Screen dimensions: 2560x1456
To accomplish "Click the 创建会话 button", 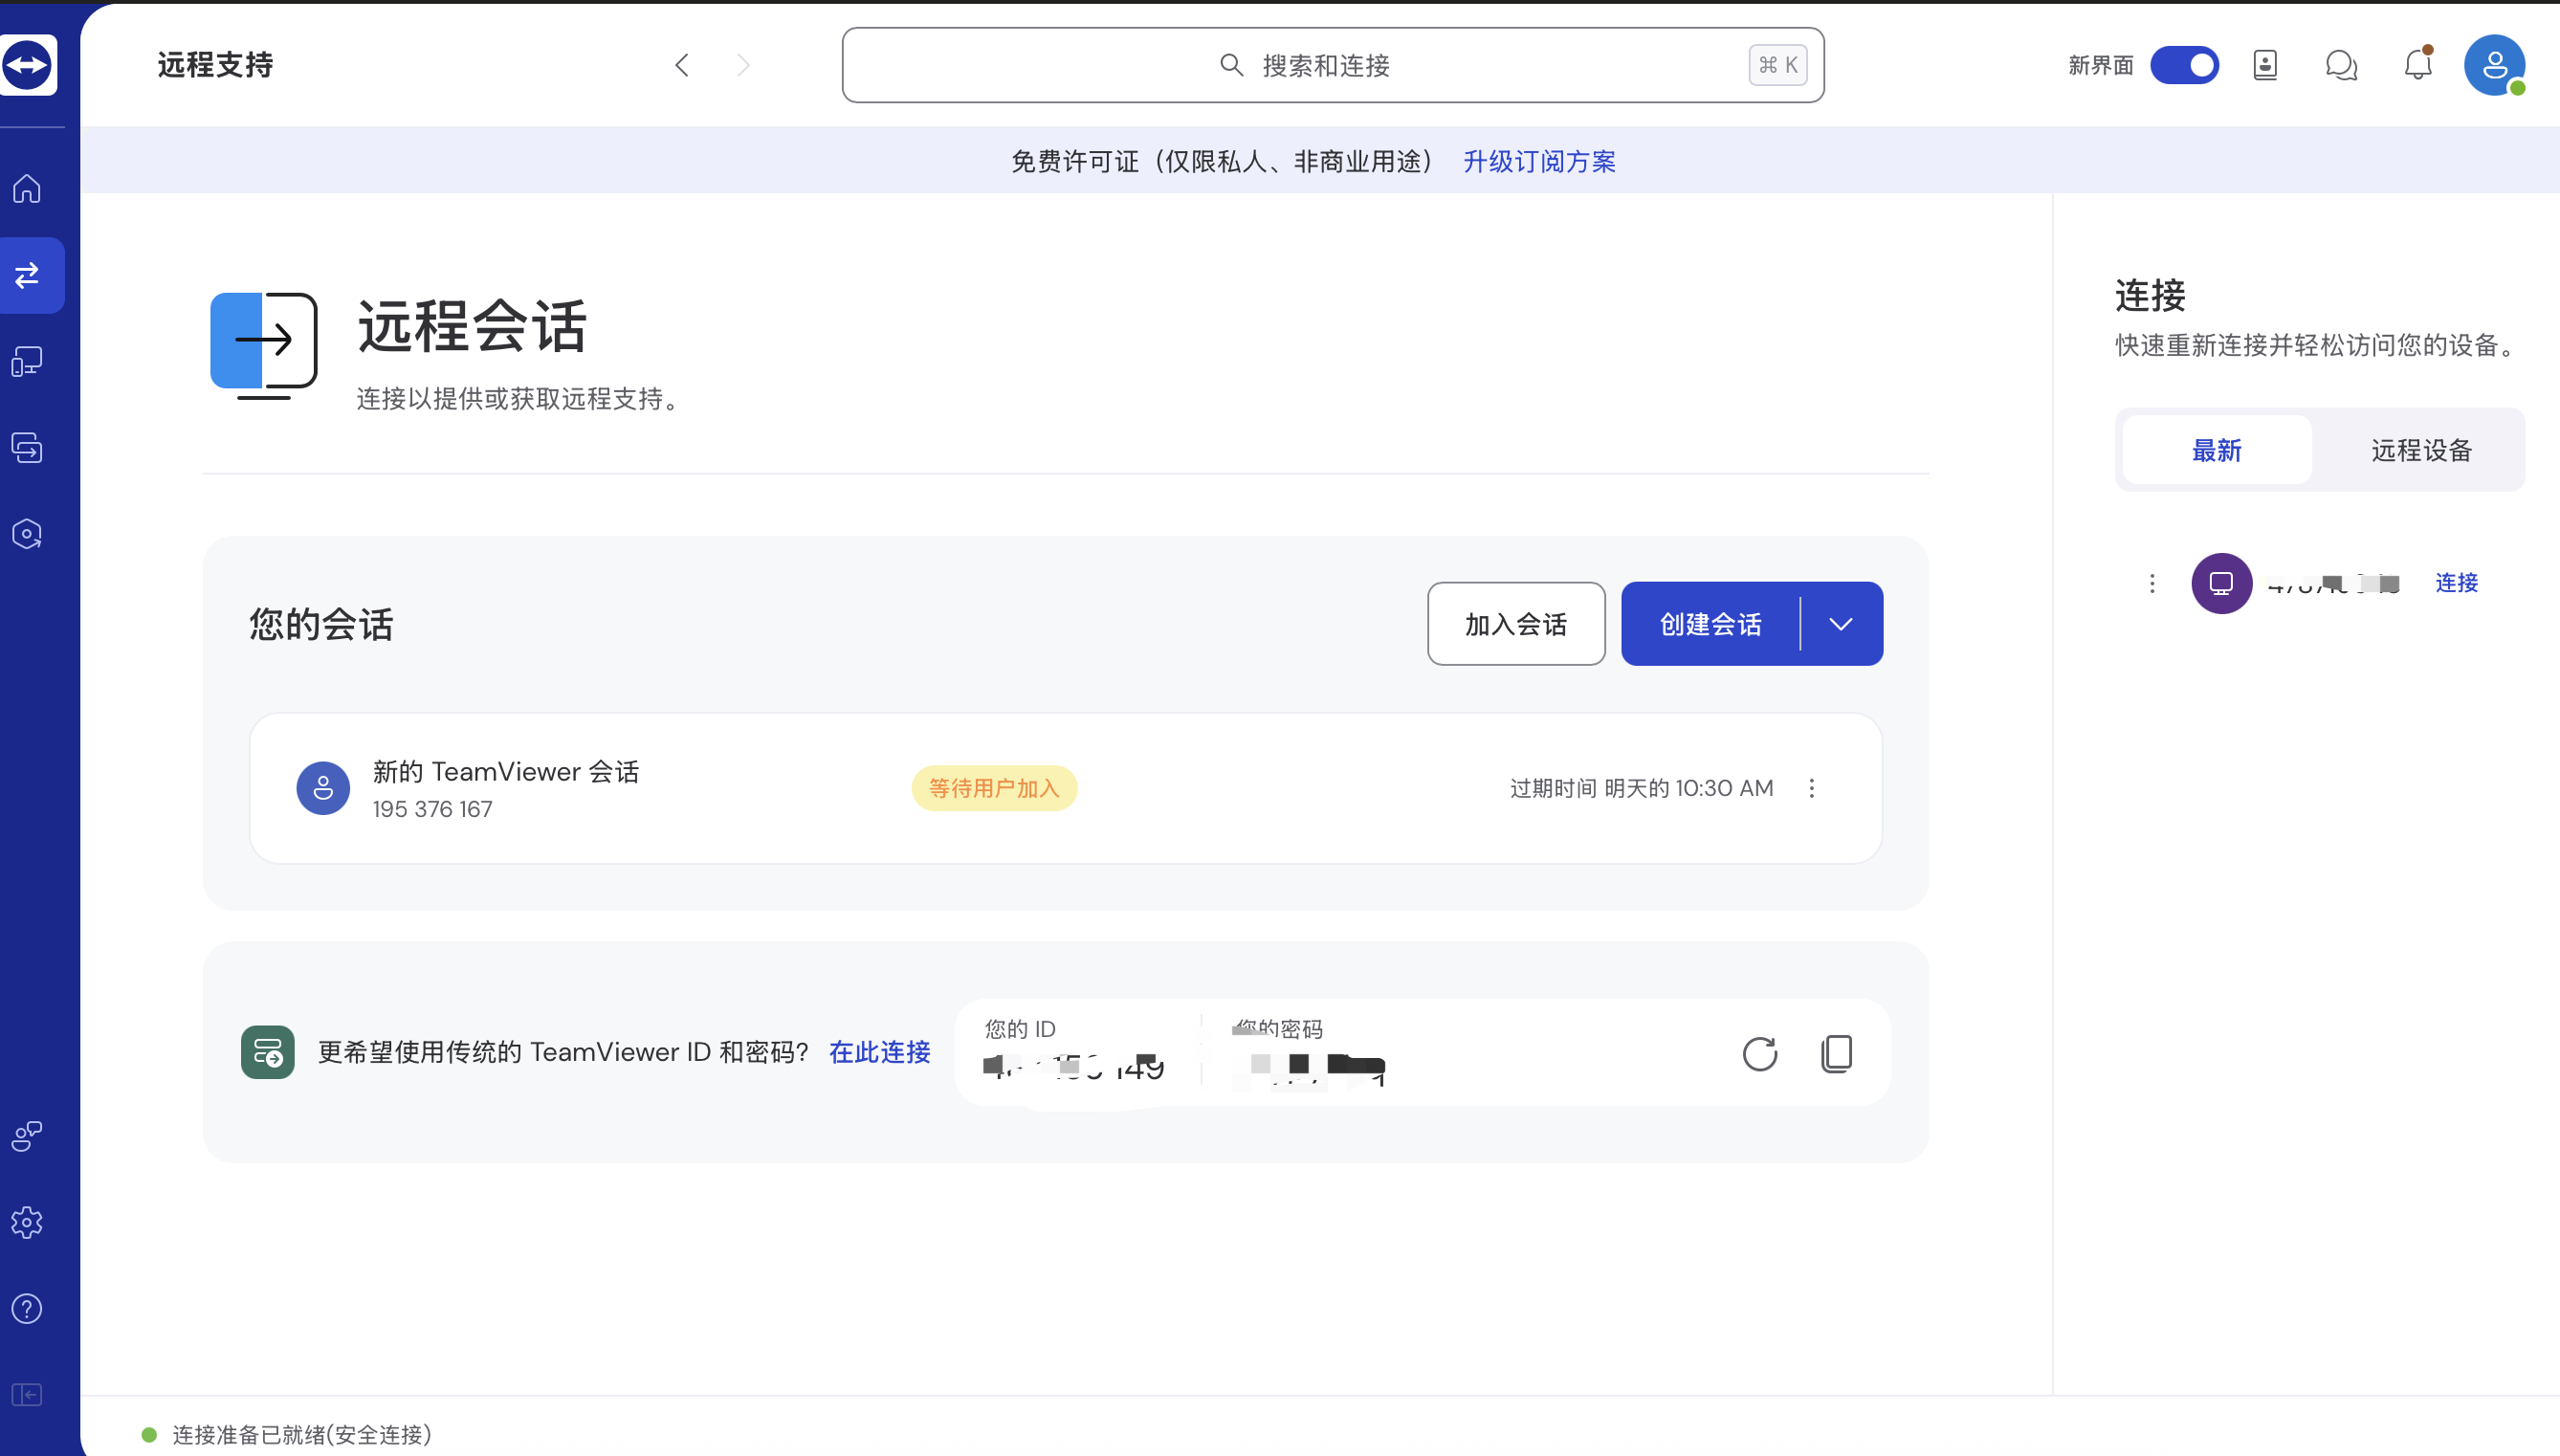I will (1710, 624).
